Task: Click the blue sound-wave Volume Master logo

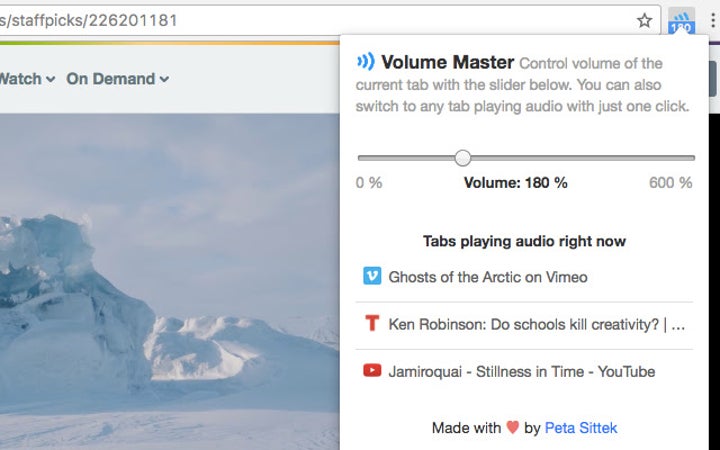Action: click(x=366, y=62)
